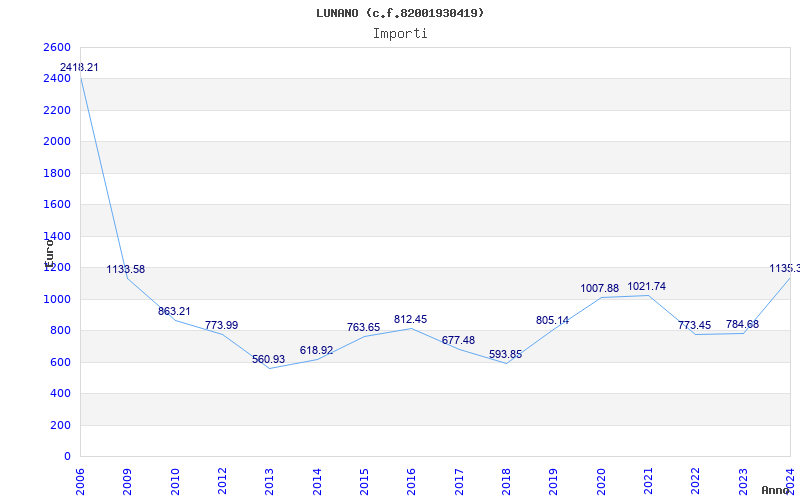Click the y-axis value 2400
Screen dimensions: 800x500
(x=57, y=79)
